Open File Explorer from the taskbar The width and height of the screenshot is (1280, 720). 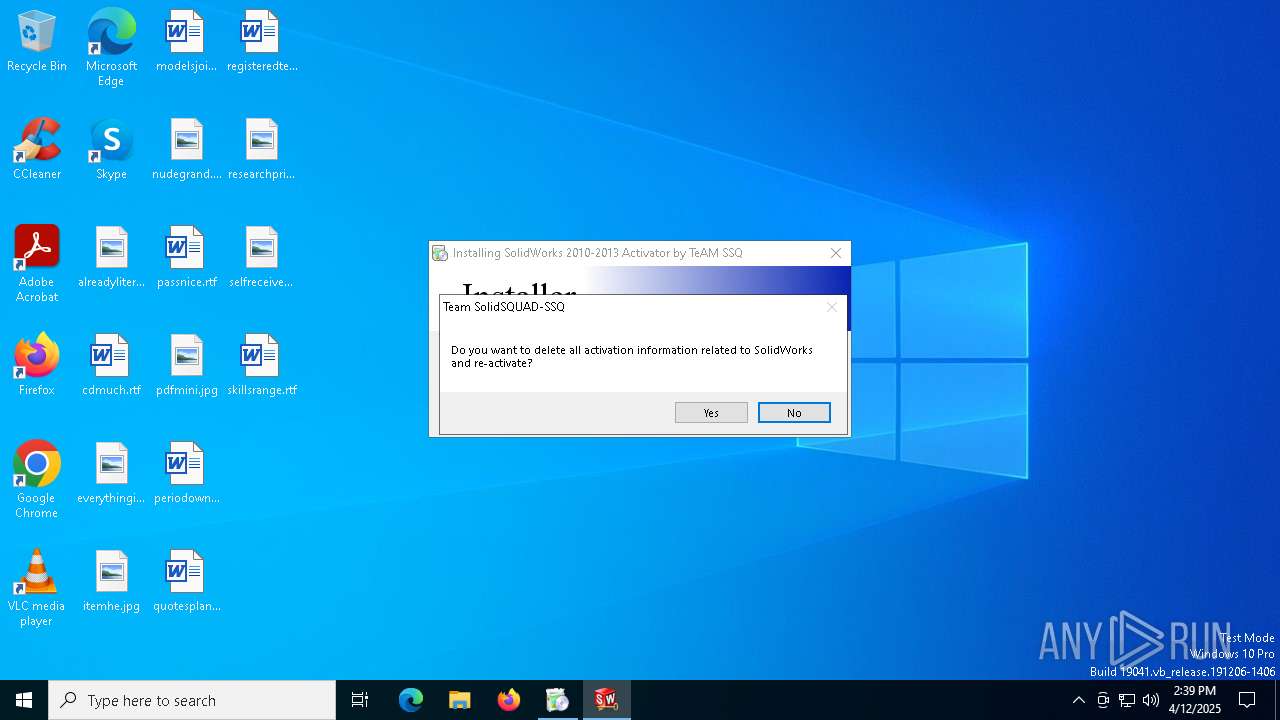459,700
